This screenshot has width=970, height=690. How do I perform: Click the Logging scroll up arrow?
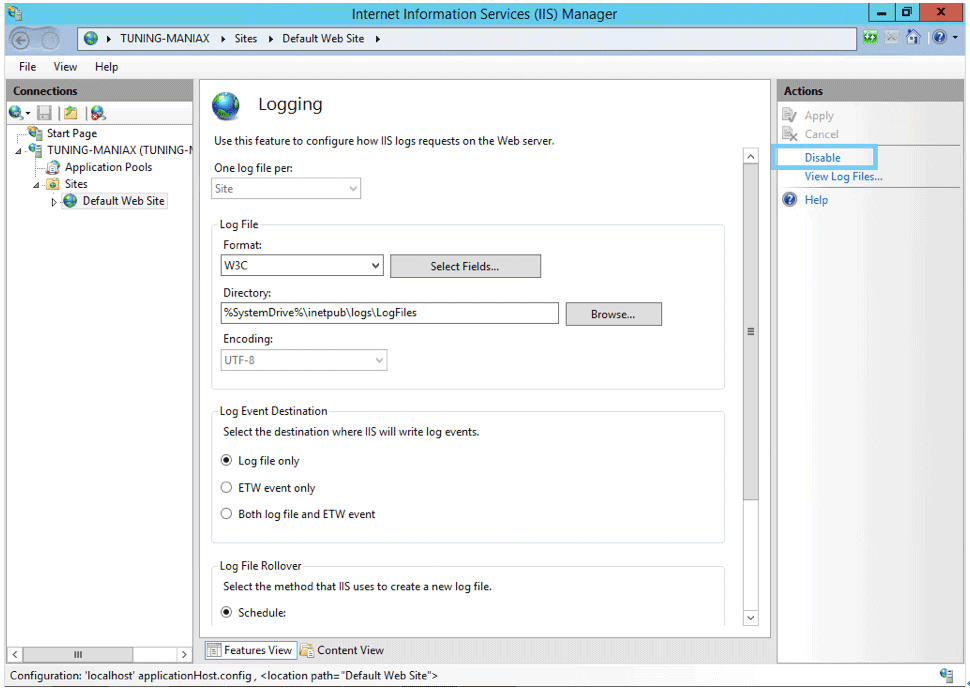coord(750,156)
